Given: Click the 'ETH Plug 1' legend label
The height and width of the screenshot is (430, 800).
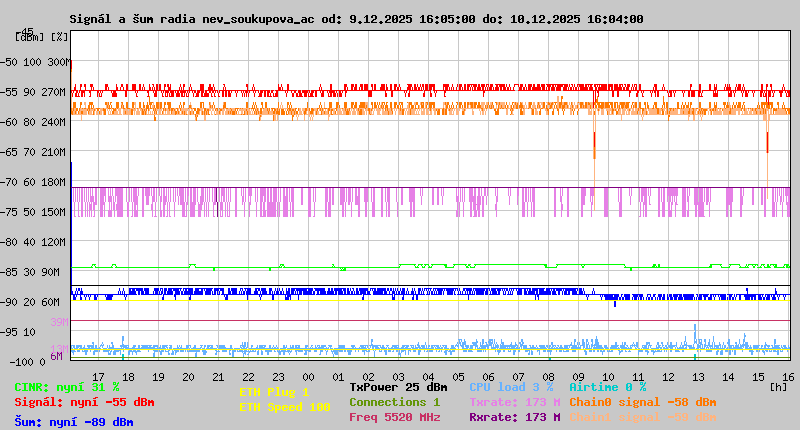Looking at the screenshot, I should [x=274, y=392].
